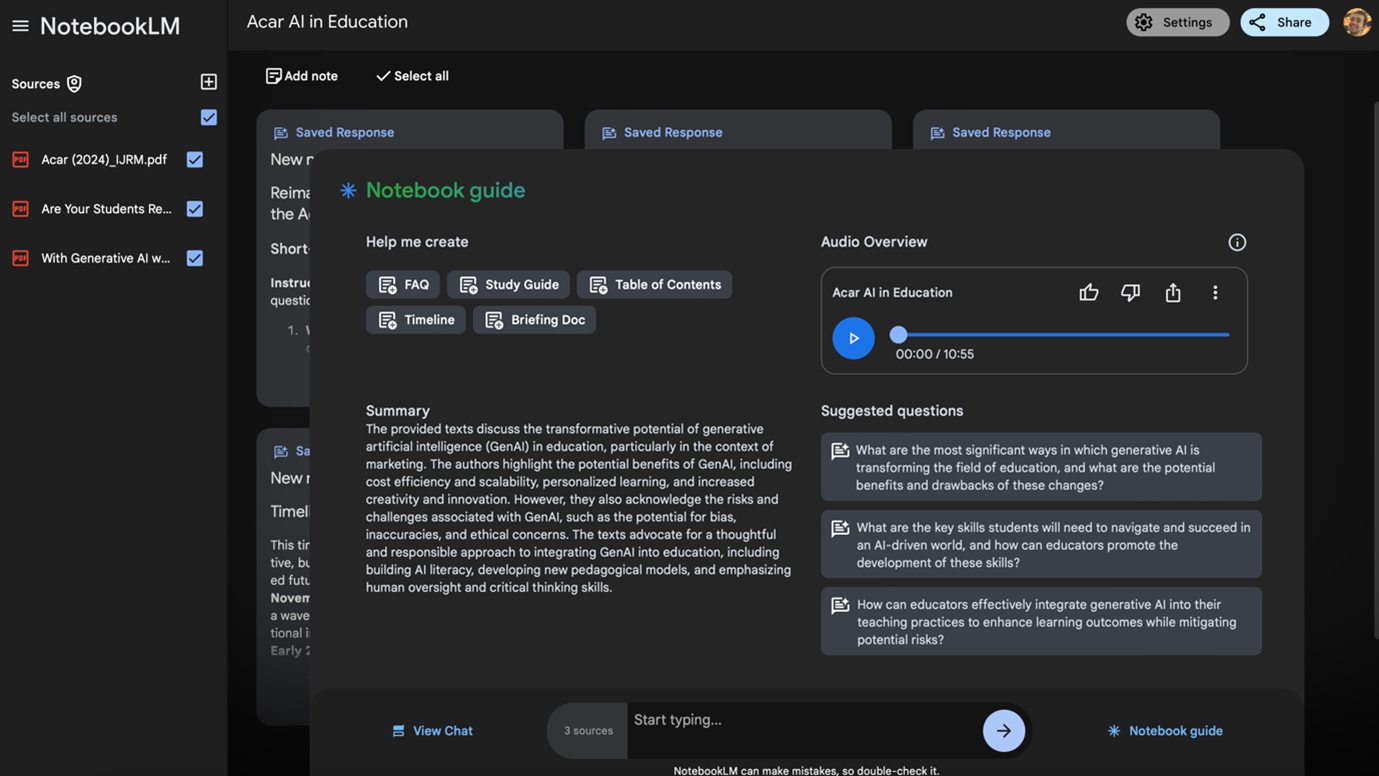Uncheck the With Generative AI source checkbox

tap(195, 258)
